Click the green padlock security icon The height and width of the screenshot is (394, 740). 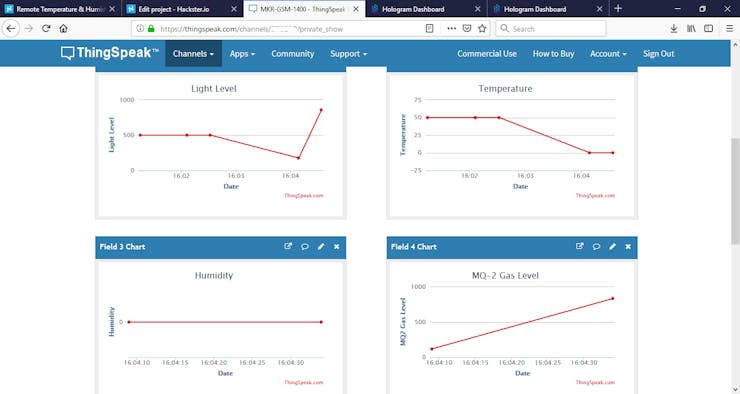[151, 29]
